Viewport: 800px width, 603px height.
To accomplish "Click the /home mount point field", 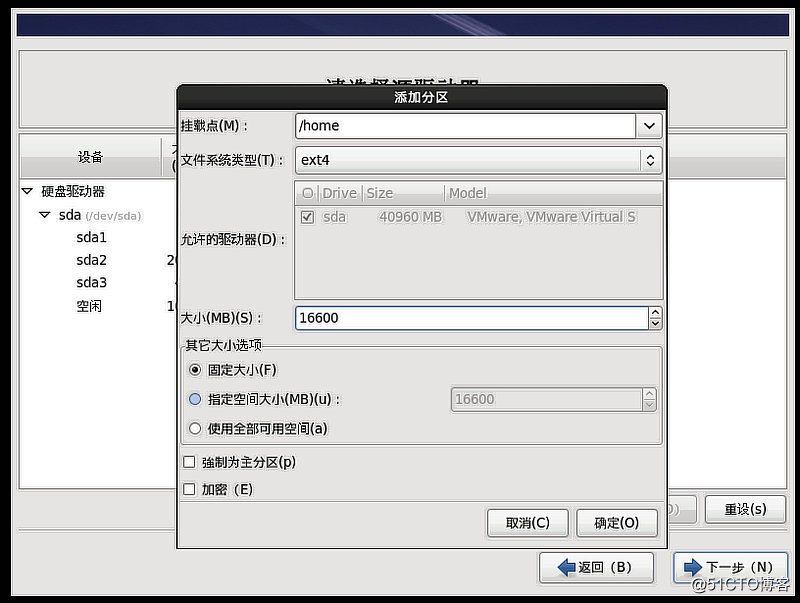I will [465, 126].
